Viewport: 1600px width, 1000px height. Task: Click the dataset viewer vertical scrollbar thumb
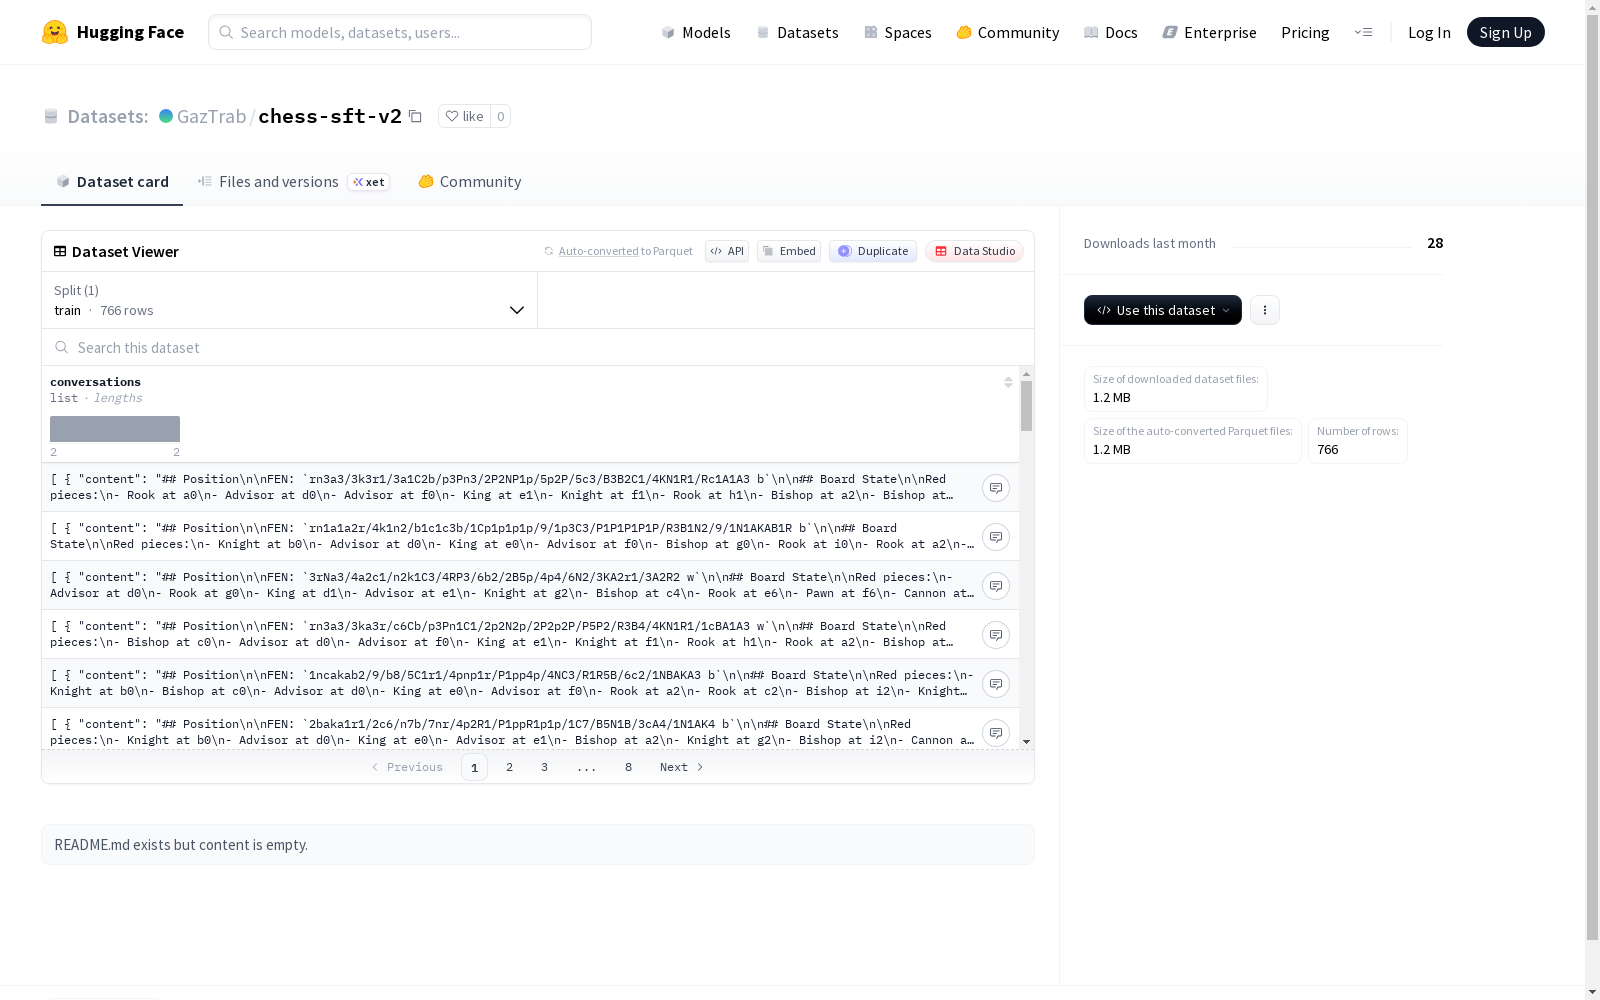1026,406
